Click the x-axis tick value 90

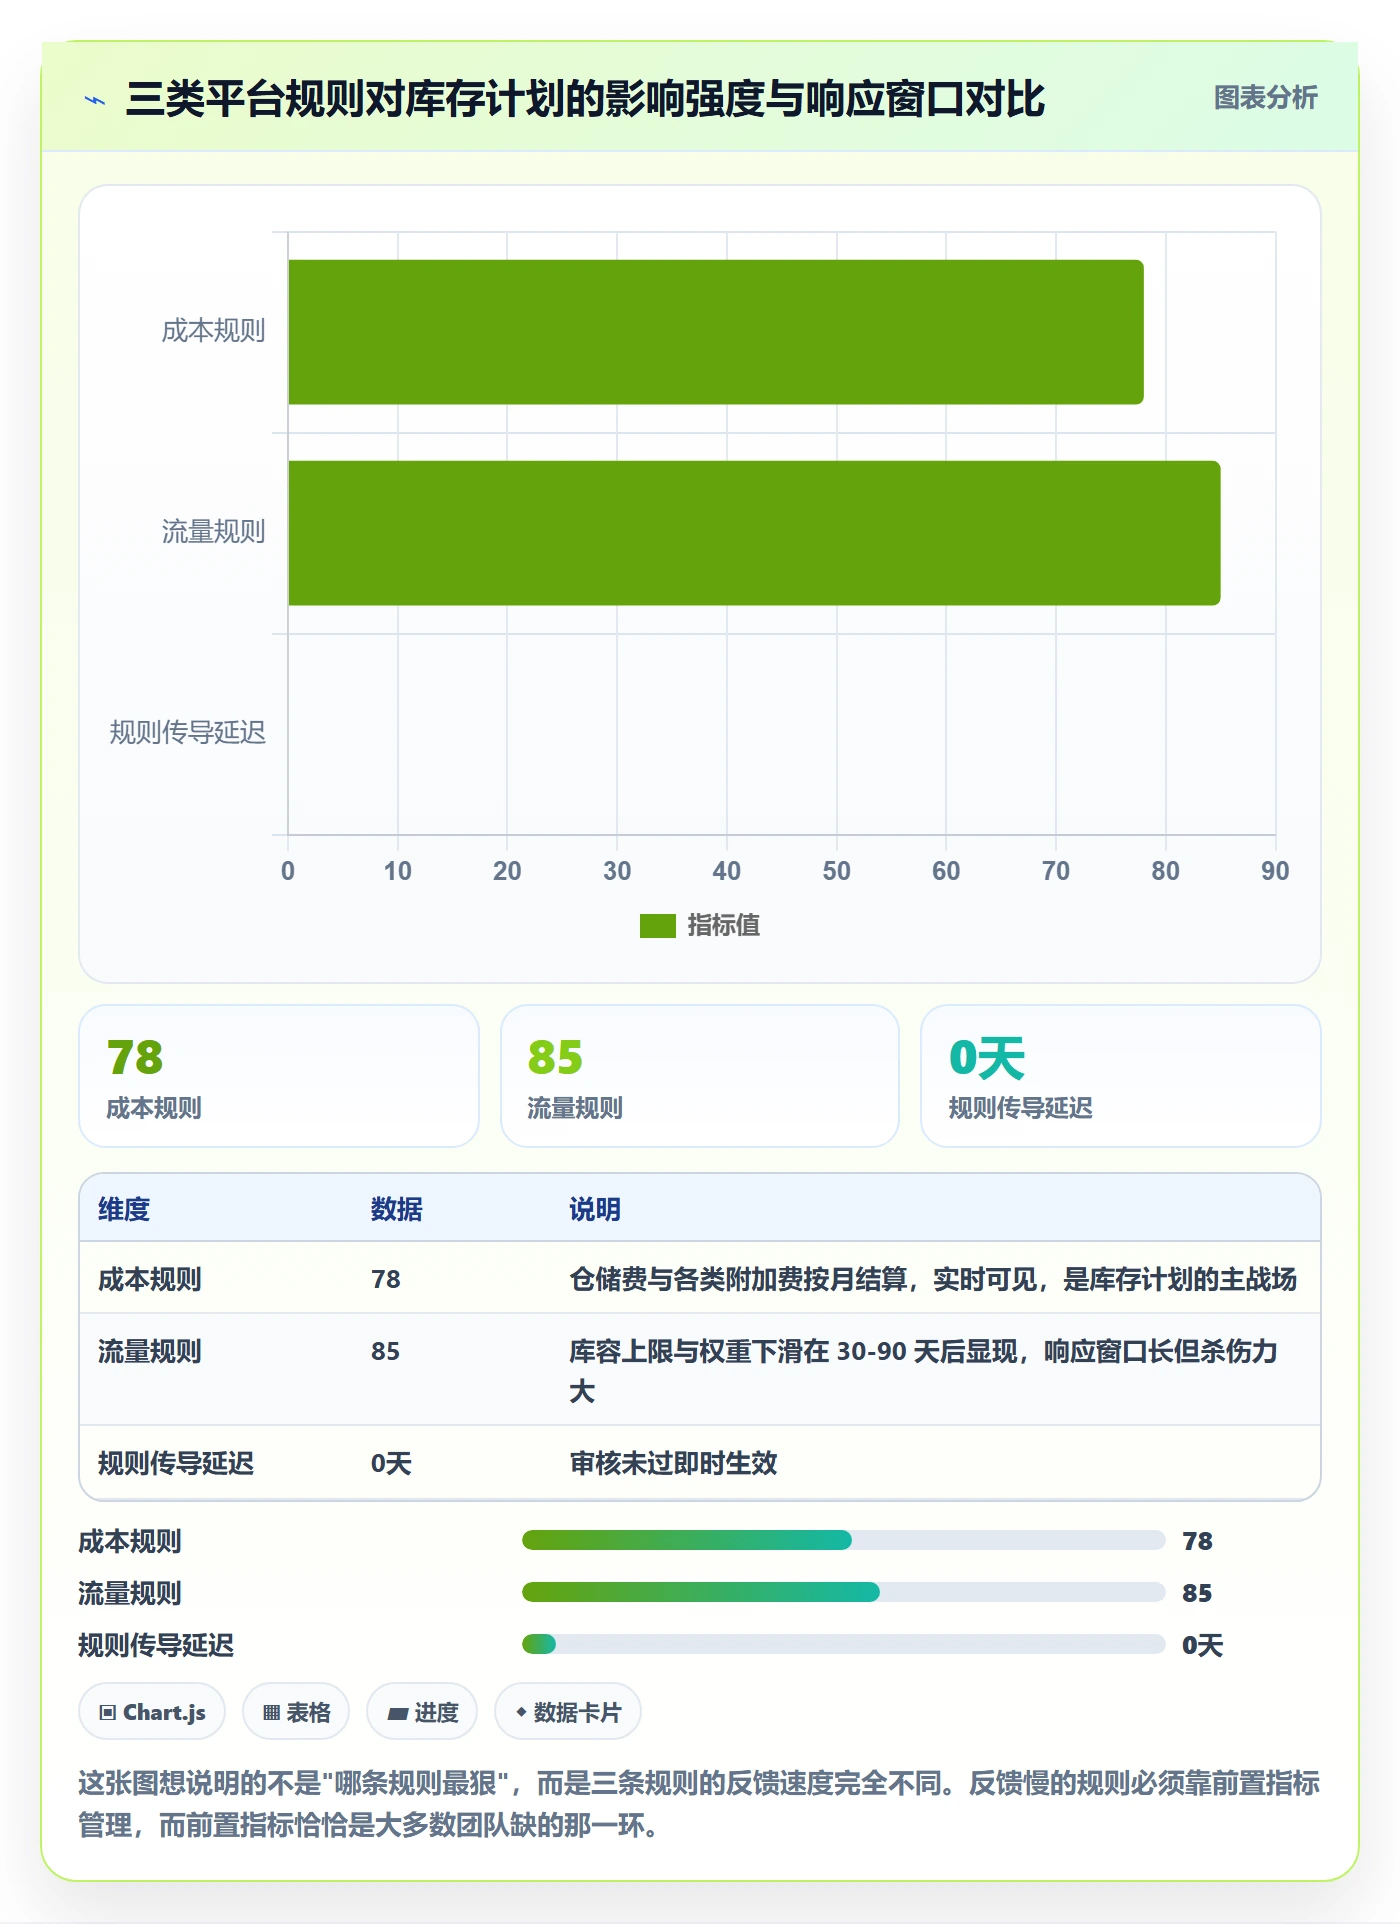click(1275, 871)
